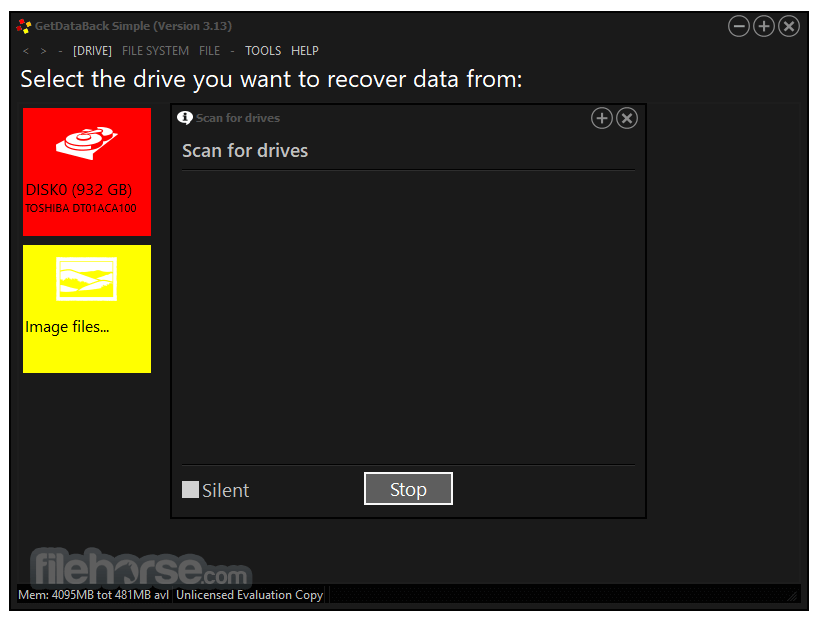
Task: Open the TOOLS menu
Action: click(x=263, y=51)
